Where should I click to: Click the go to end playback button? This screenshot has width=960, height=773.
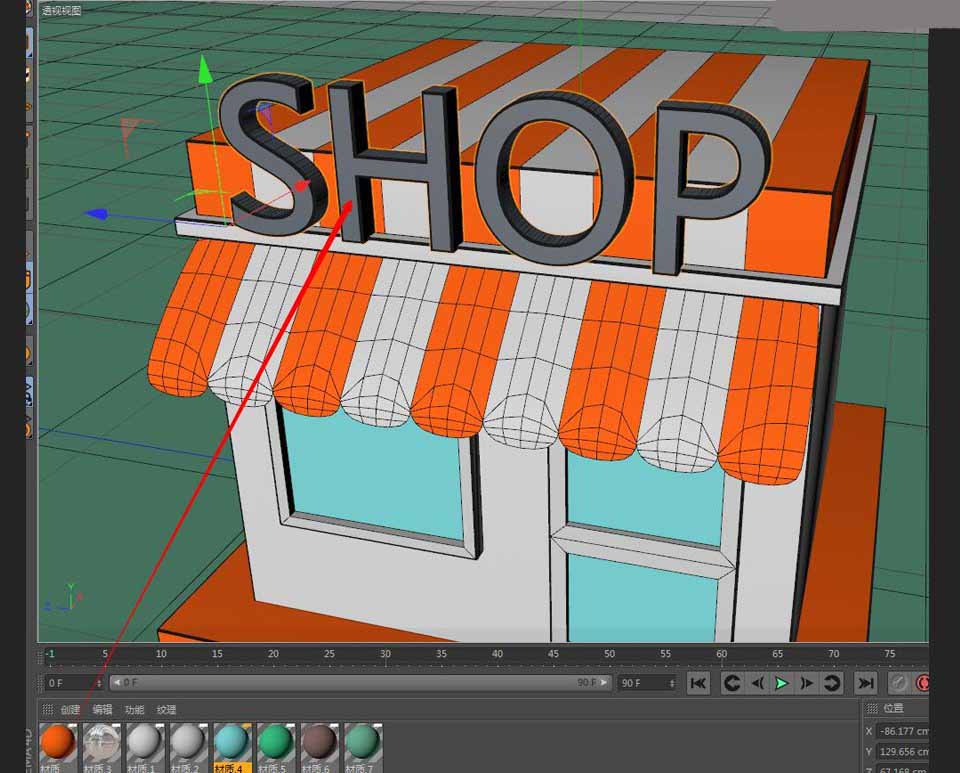coord(866,683)
